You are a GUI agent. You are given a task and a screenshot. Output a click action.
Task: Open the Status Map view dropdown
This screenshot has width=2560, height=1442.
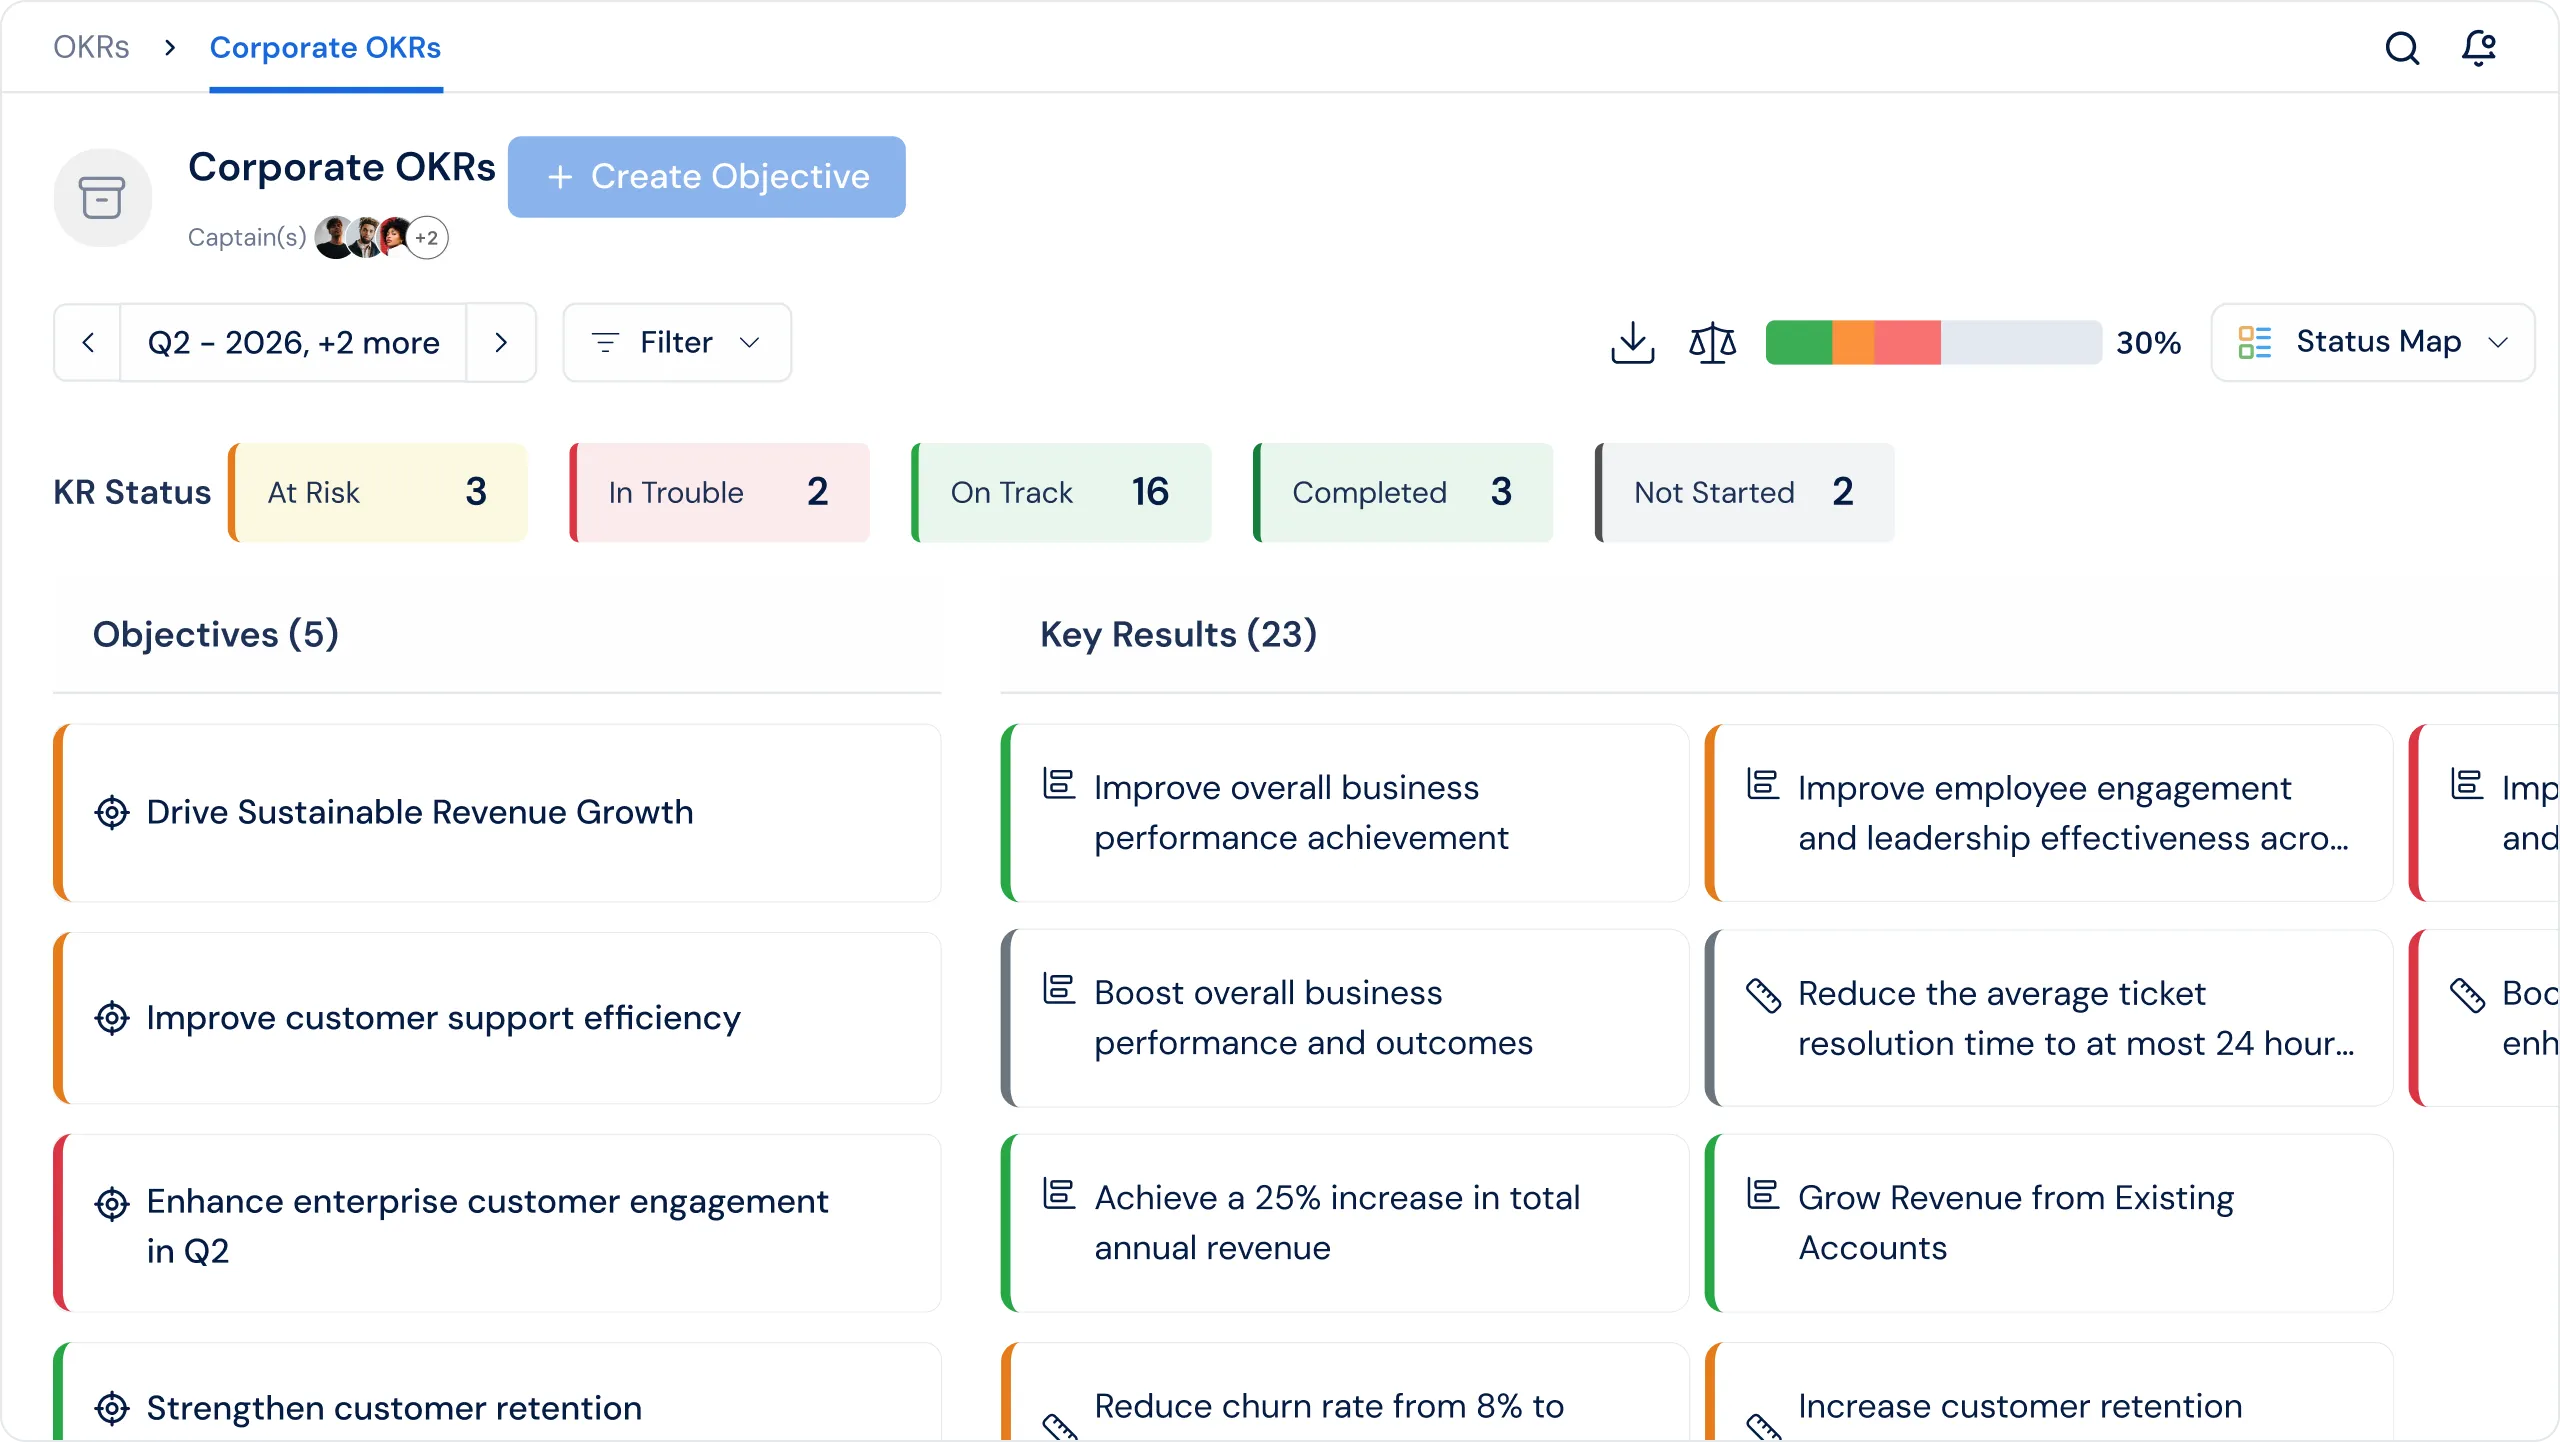click(x=2373, y=343)
